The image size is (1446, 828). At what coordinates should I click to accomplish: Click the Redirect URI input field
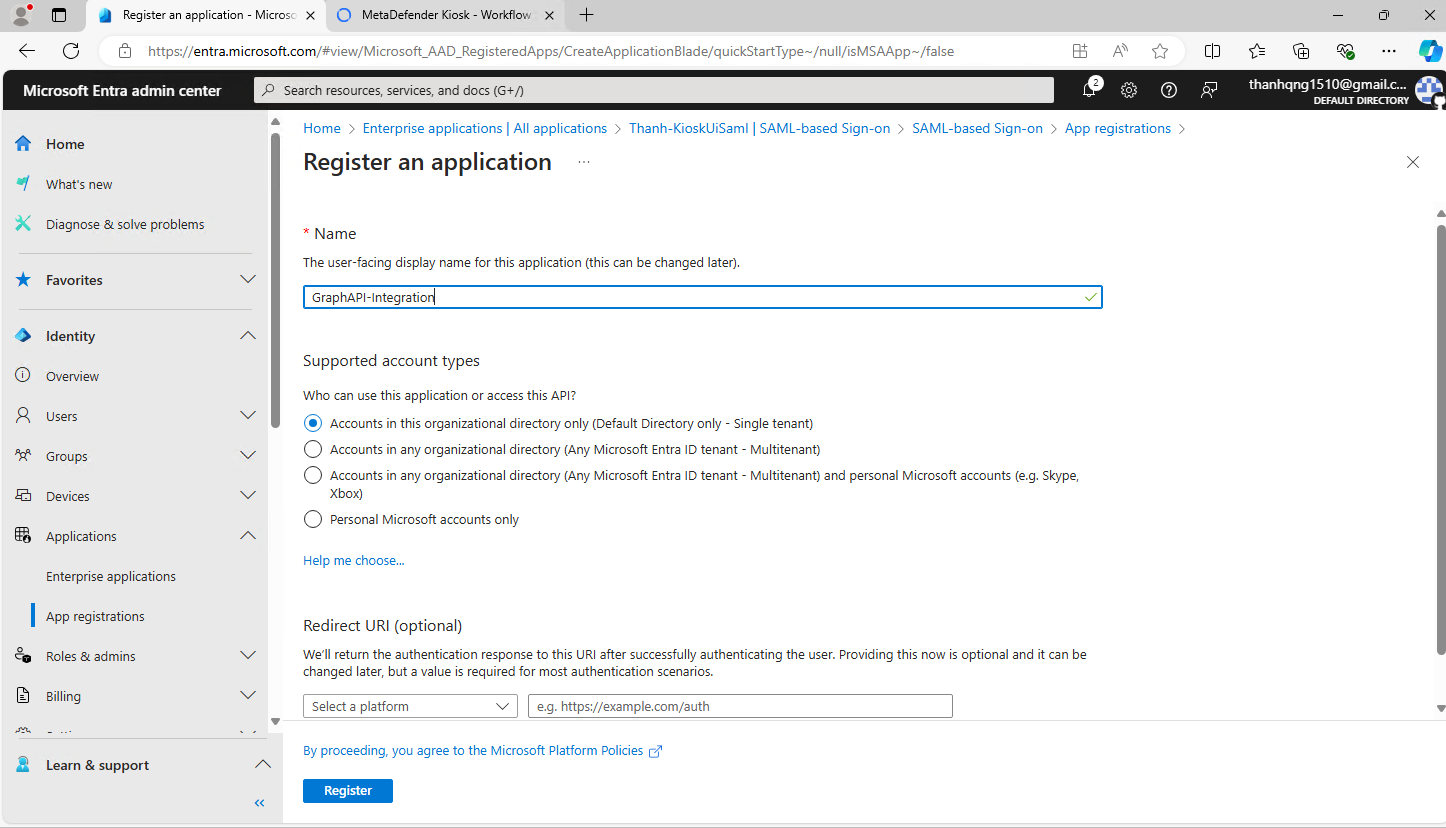pos(740,706)
